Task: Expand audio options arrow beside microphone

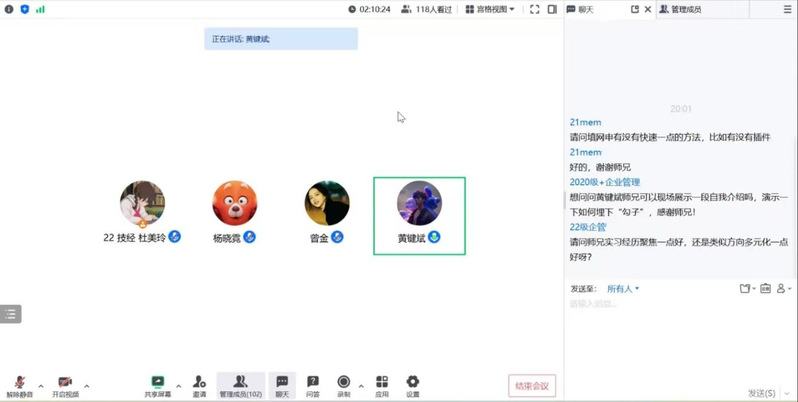Action: click(41, 385)
